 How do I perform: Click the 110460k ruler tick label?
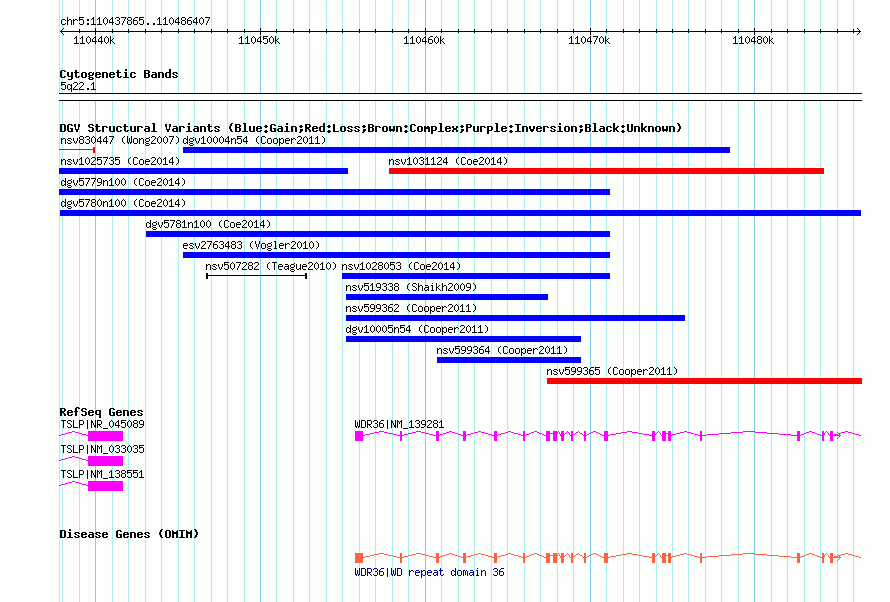point(424,40)
